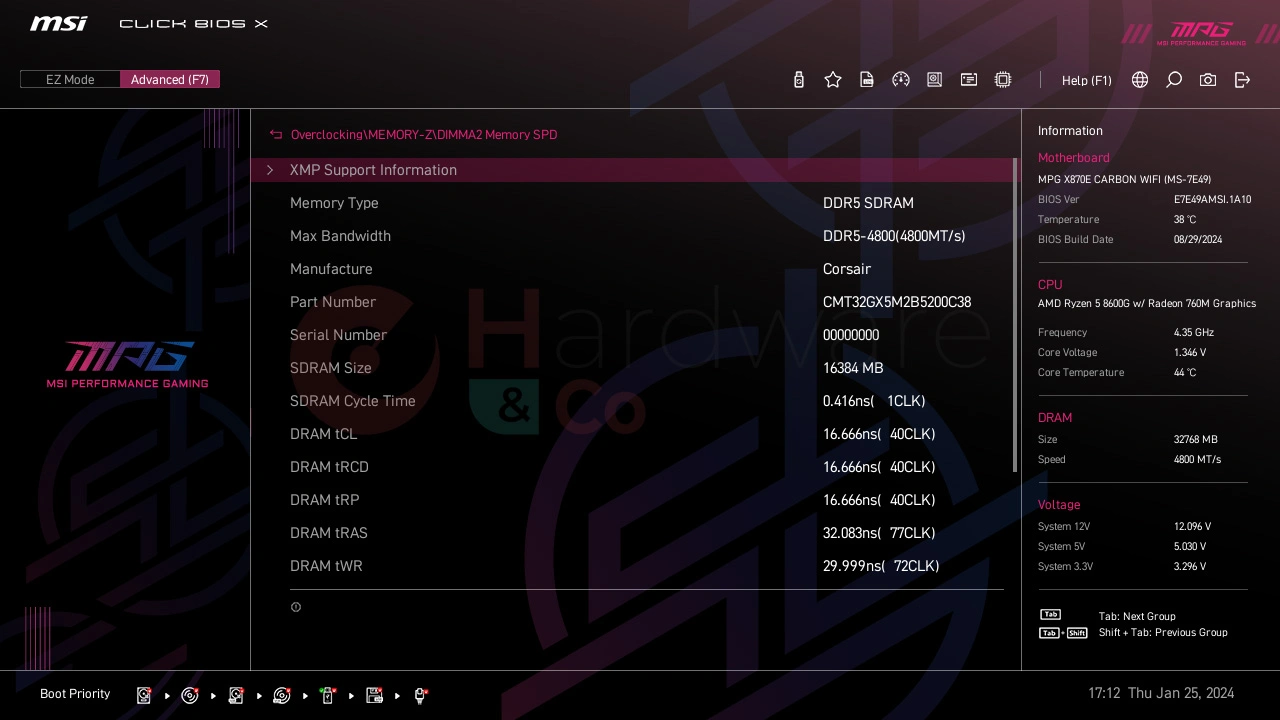The image size is (1280, 720).
Task: Select the DRAM tCL row
Action: pos(632,434)
